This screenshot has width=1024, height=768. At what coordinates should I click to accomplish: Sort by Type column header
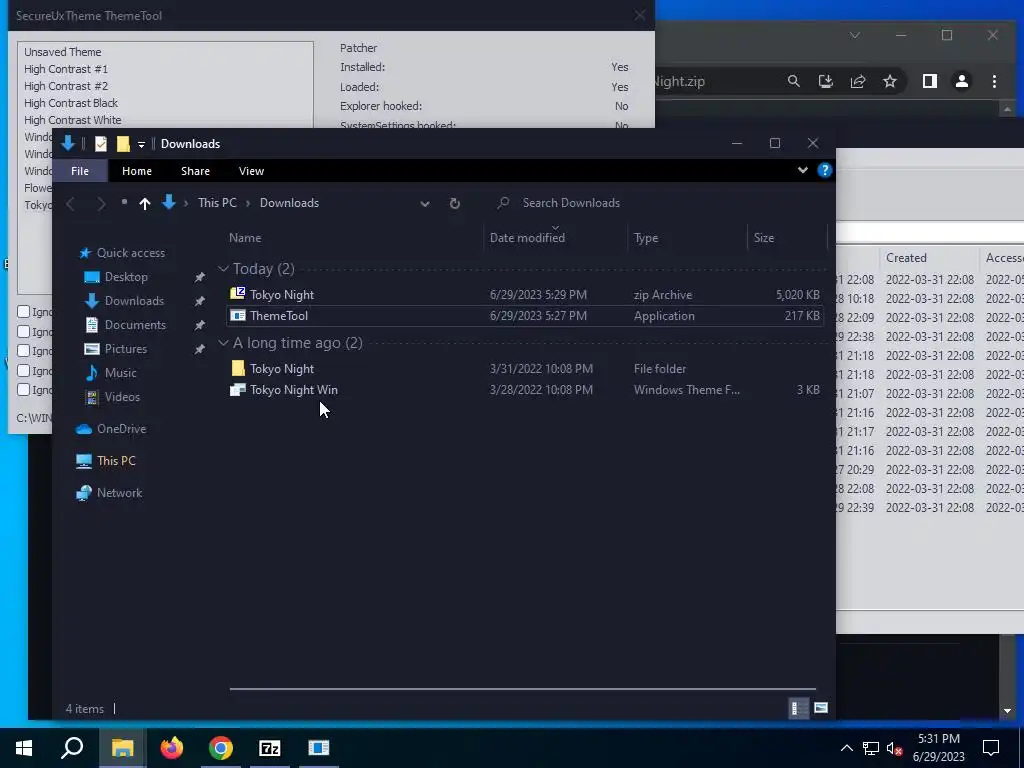coord(646,238)
